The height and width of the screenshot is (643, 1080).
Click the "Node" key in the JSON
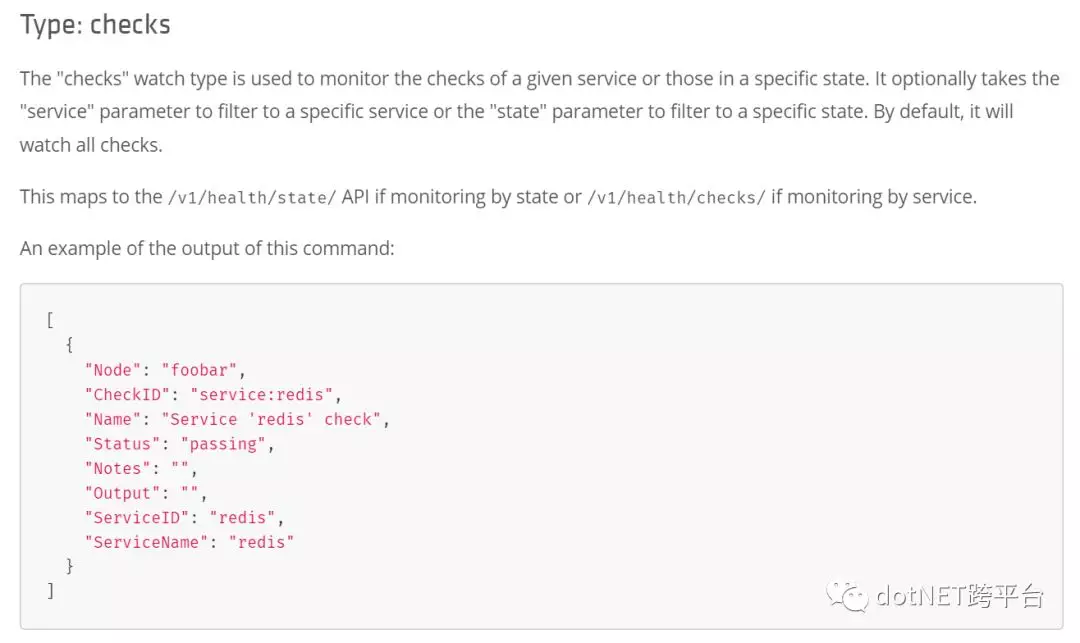[113, 370]
